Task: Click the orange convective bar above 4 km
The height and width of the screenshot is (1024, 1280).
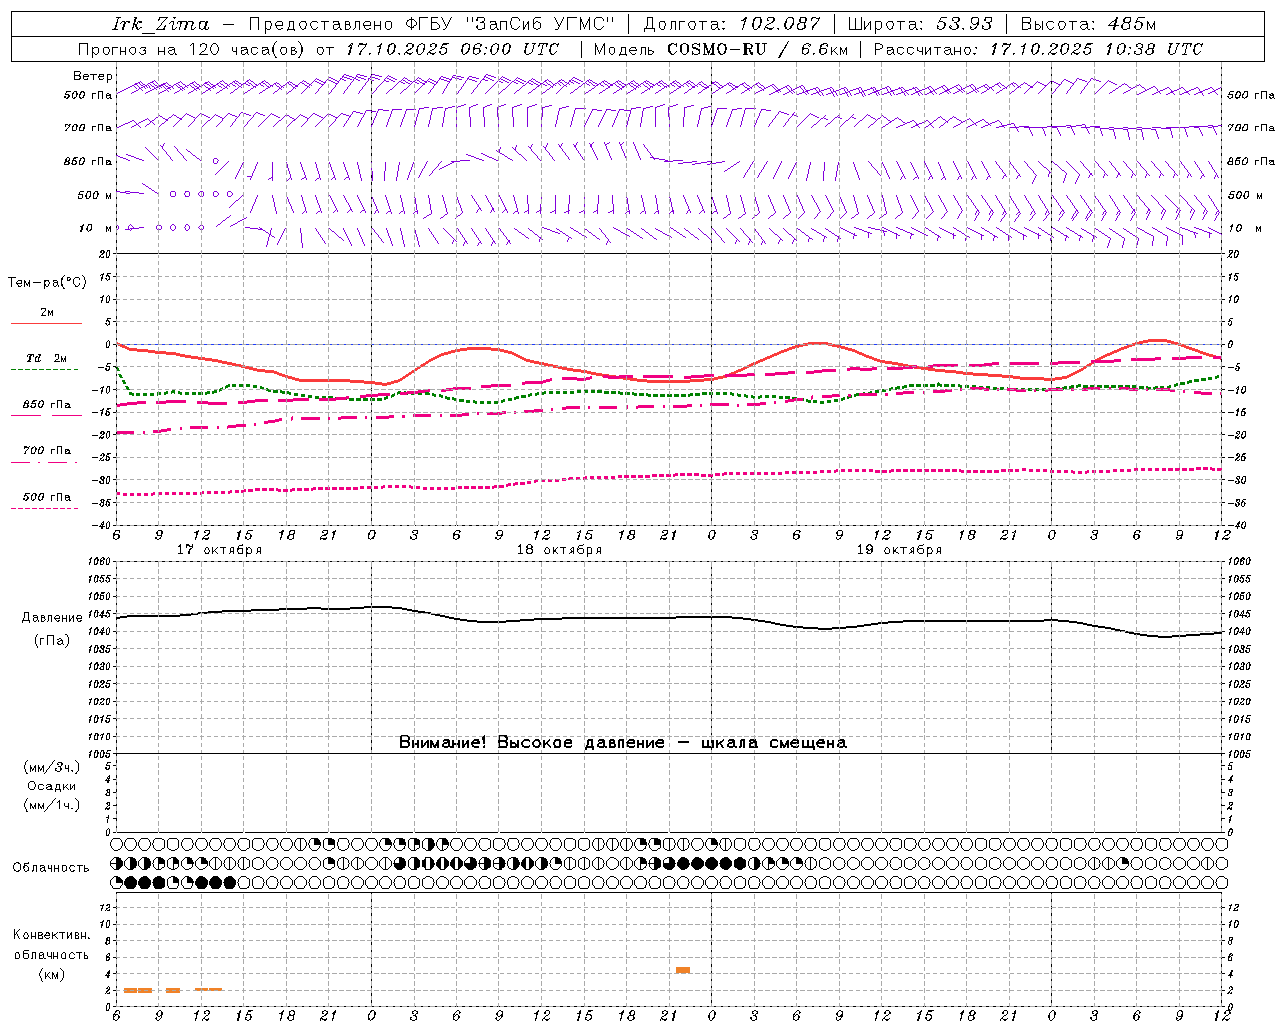Action: pos(683,970)
